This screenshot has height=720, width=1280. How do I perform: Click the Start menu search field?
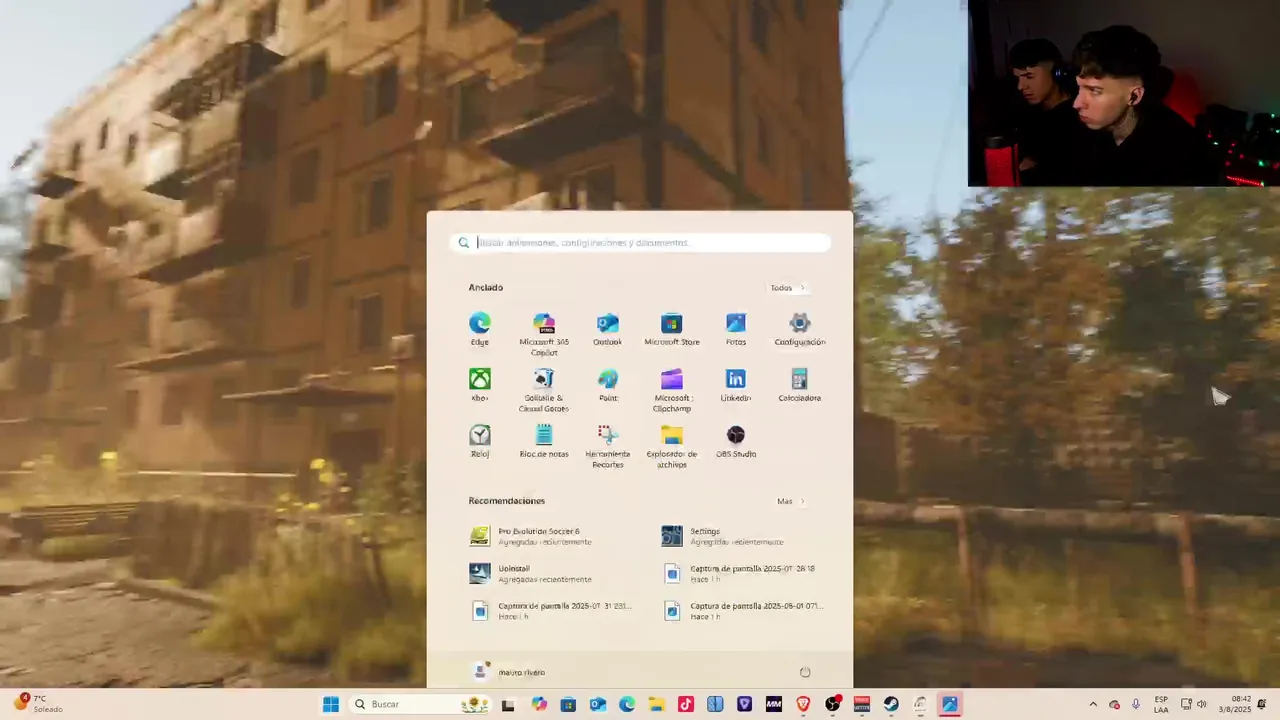click(x=640, y=242)
